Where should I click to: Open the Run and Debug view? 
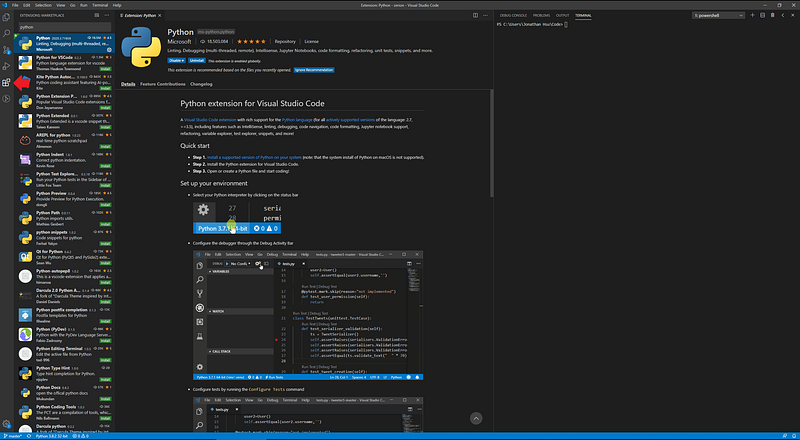tap(6, 66)
